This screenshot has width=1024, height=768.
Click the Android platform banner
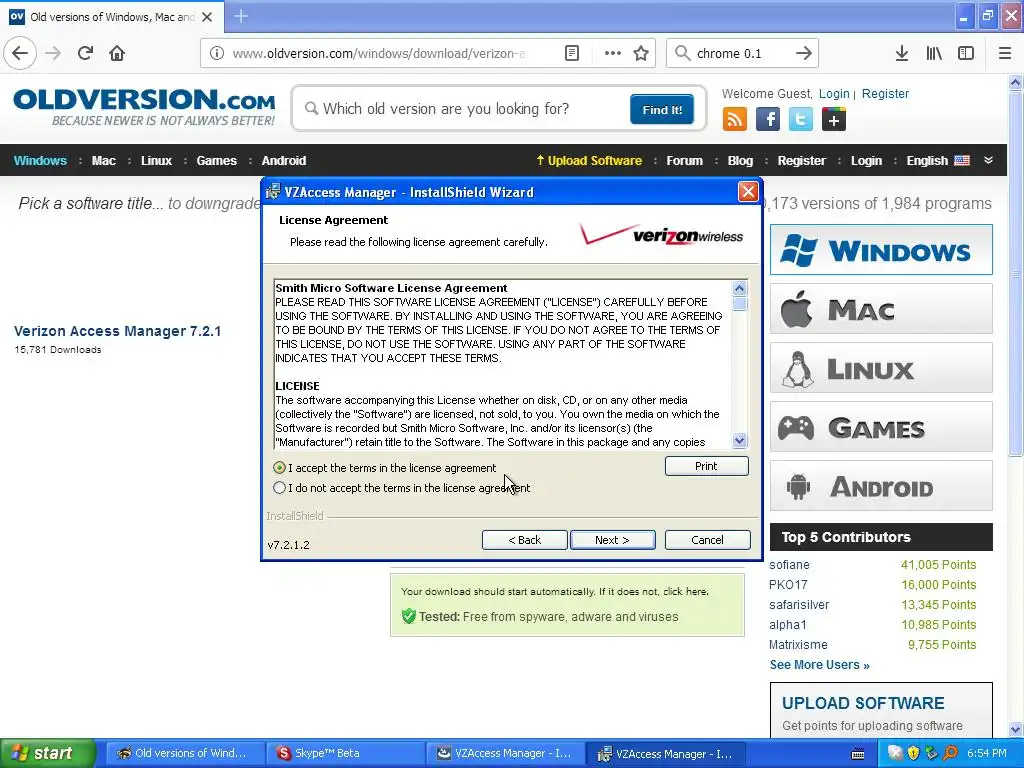[881, 486]
